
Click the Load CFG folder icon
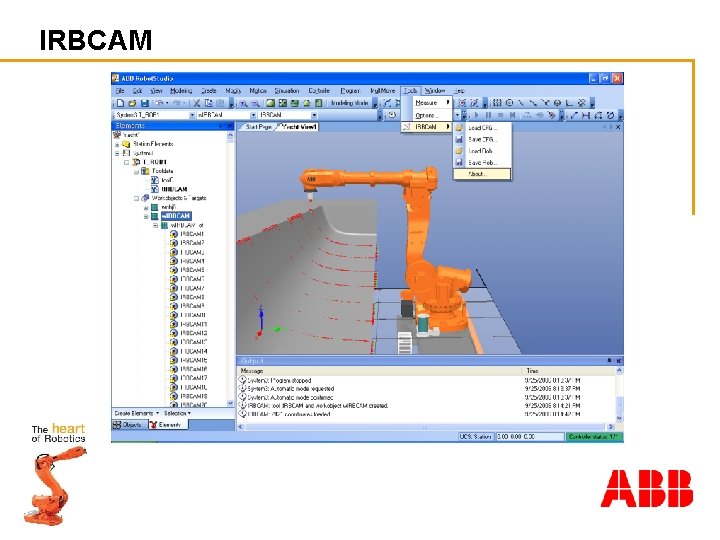point(459,128)
